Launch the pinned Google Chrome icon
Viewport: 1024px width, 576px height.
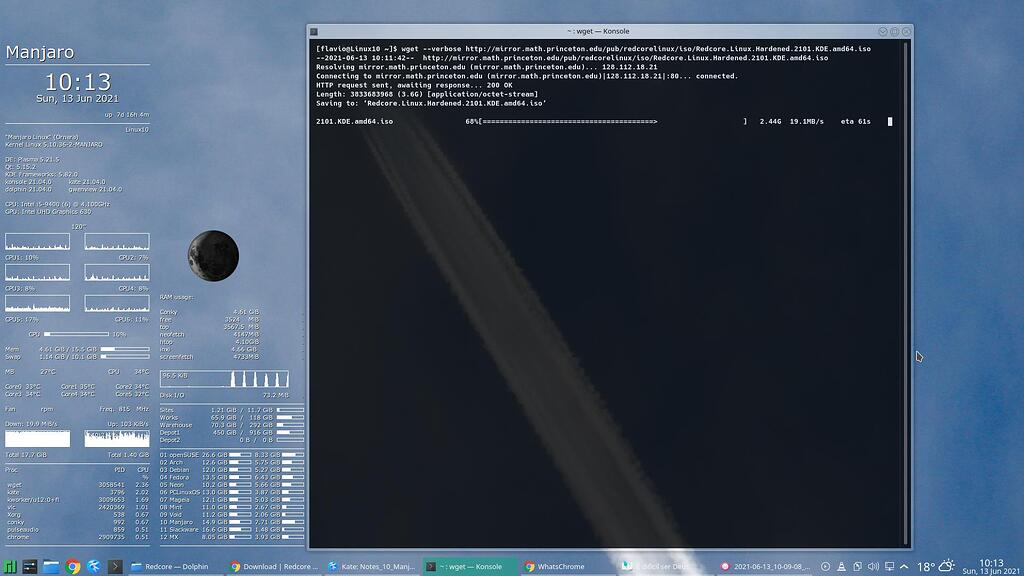(72, 566)
